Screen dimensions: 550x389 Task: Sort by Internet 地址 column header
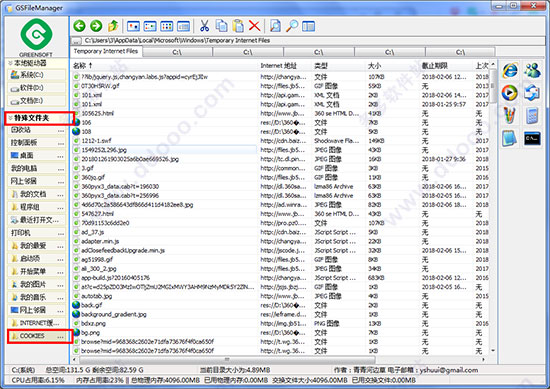pos(285,66)
